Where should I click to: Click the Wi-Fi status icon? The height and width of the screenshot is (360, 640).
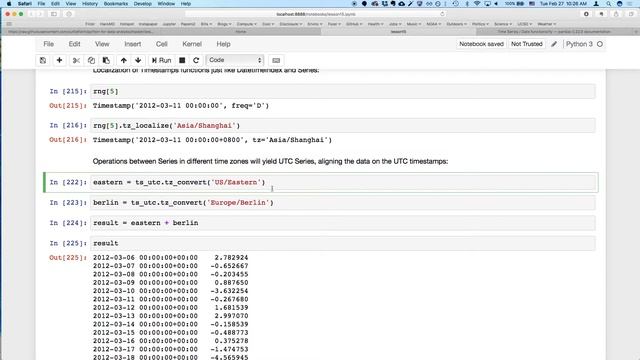(477, 4)
